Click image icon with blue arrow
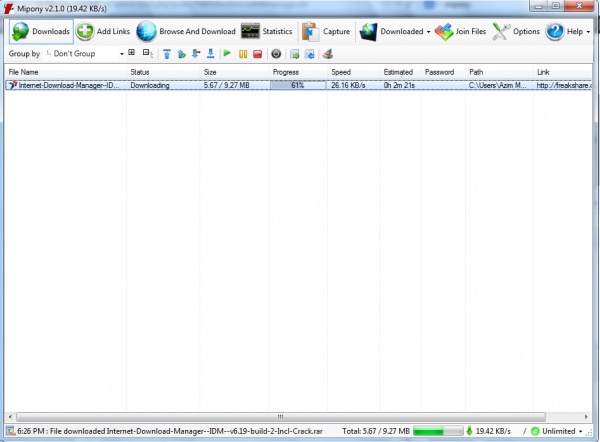 [x=310, y=54]
